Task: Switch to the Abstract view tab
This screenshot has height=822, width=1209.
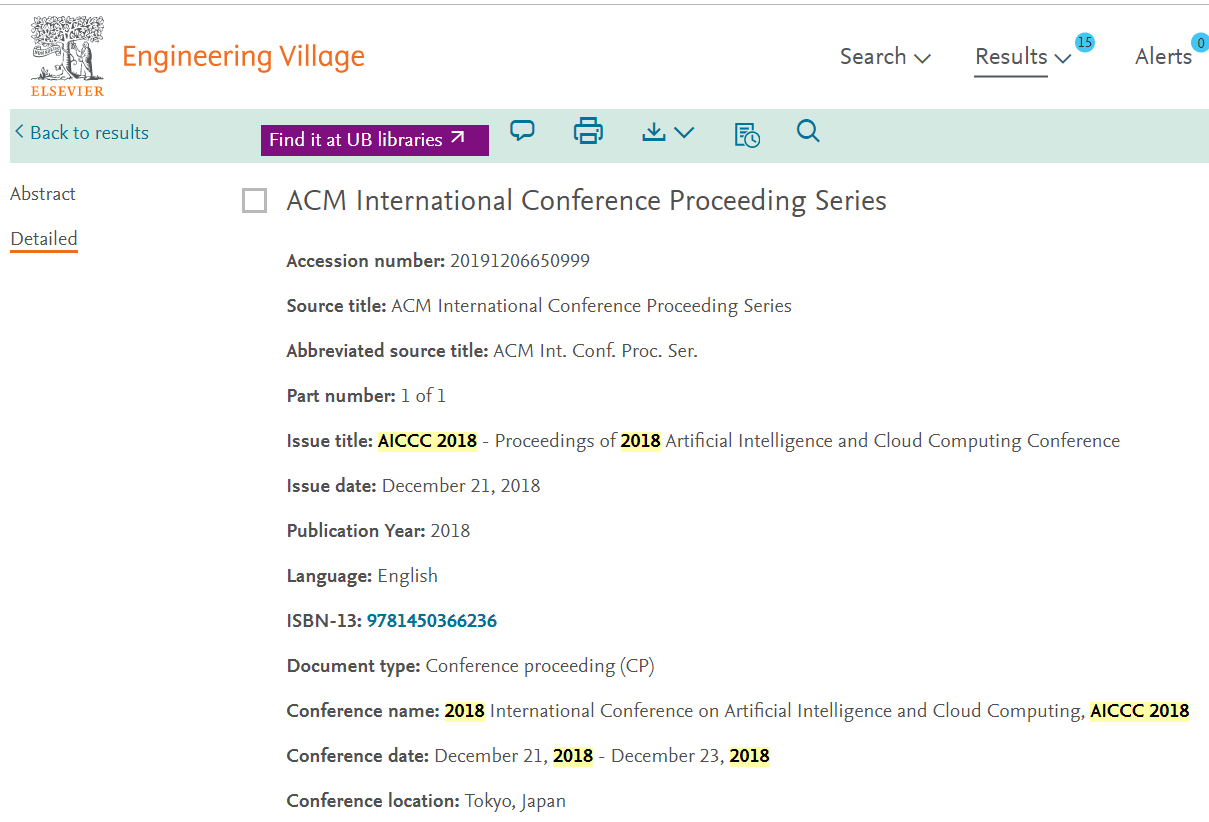Action: (x=43, y=194)
